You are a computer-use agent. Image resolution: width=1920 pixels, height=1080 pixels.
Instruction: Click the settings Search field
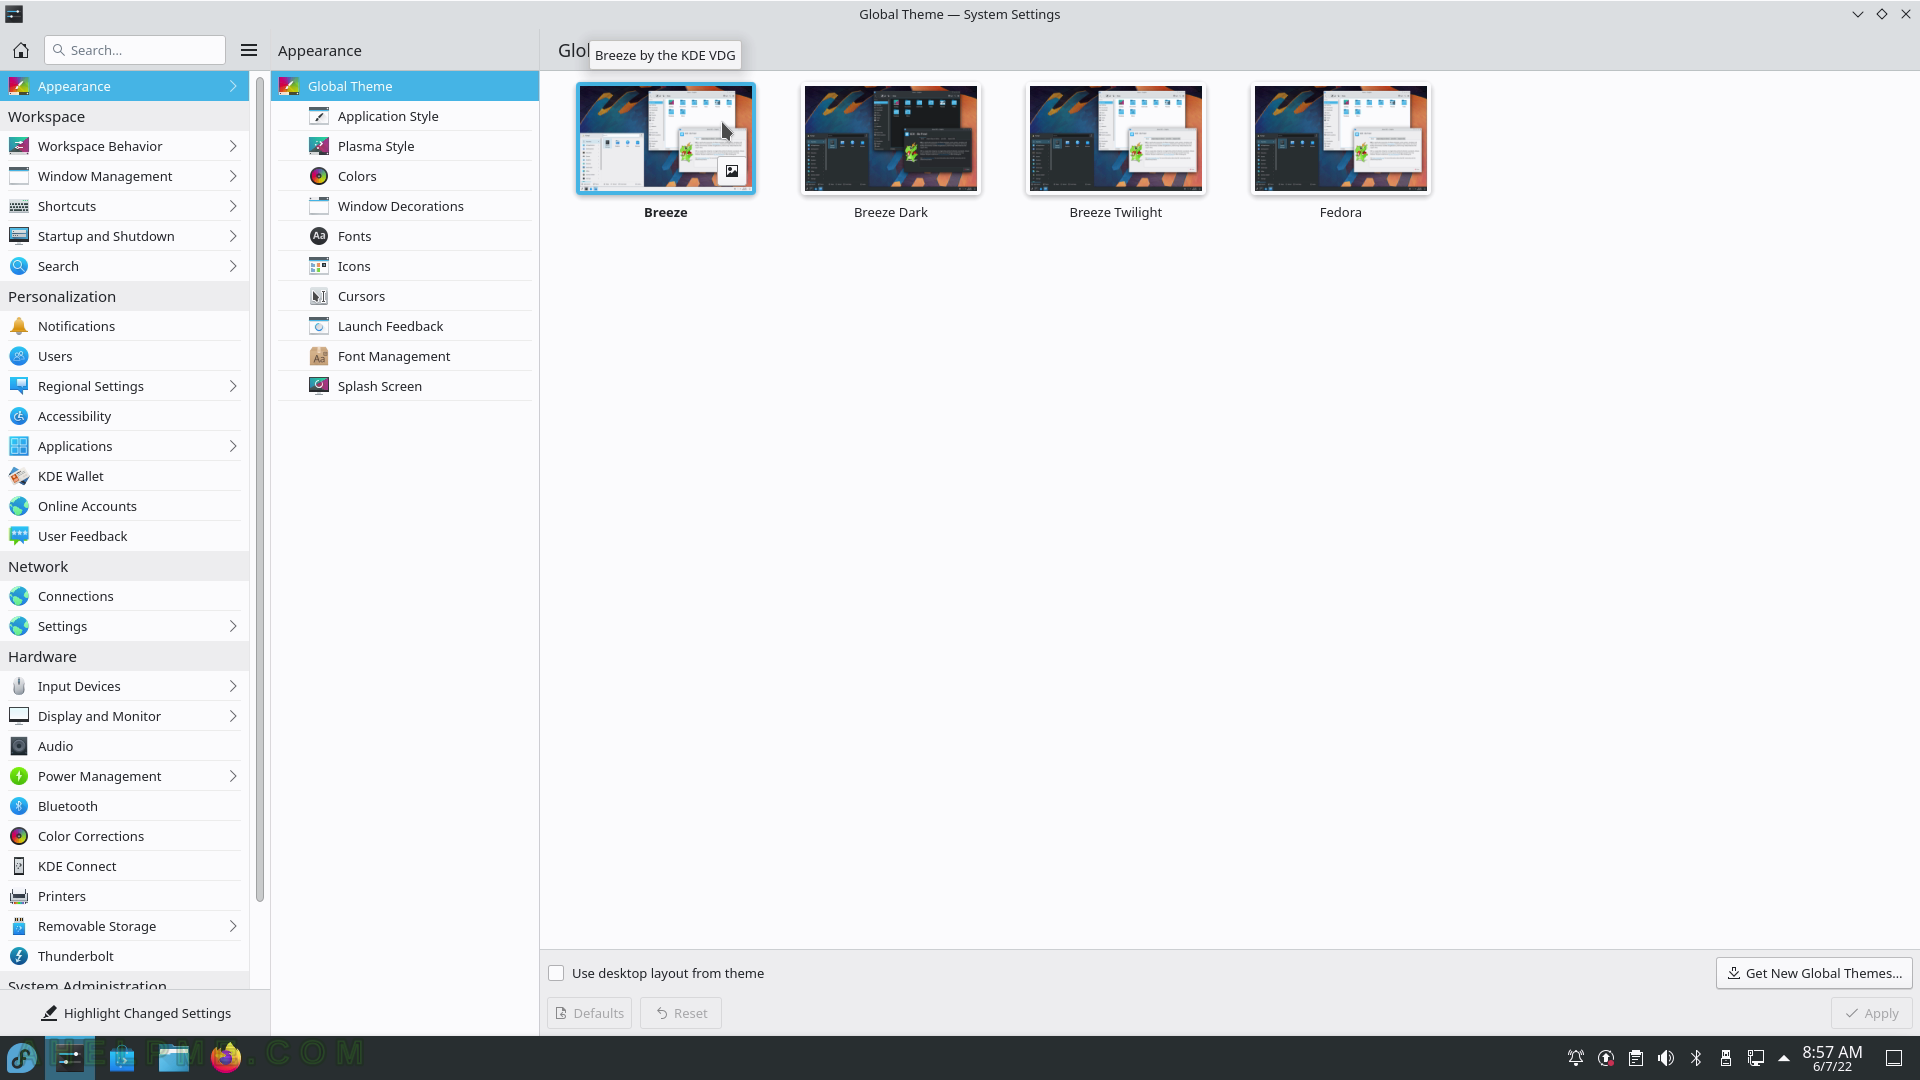135,50
